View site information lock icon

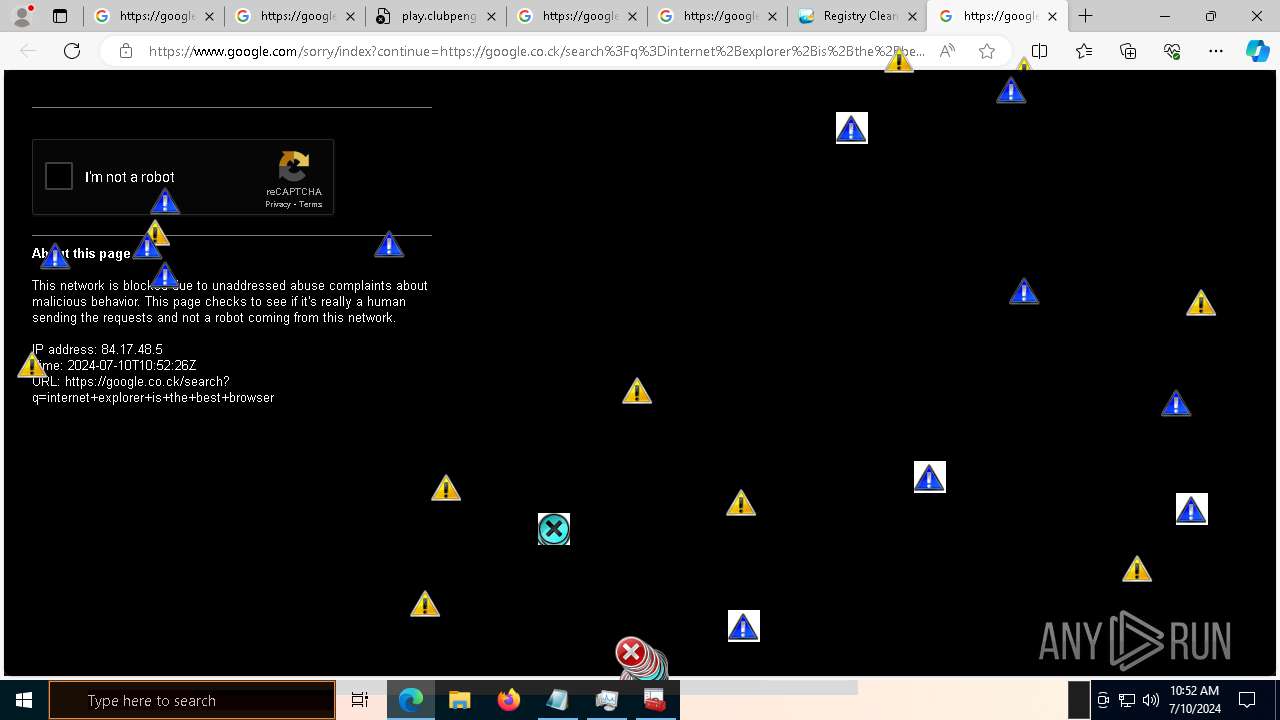125,51
